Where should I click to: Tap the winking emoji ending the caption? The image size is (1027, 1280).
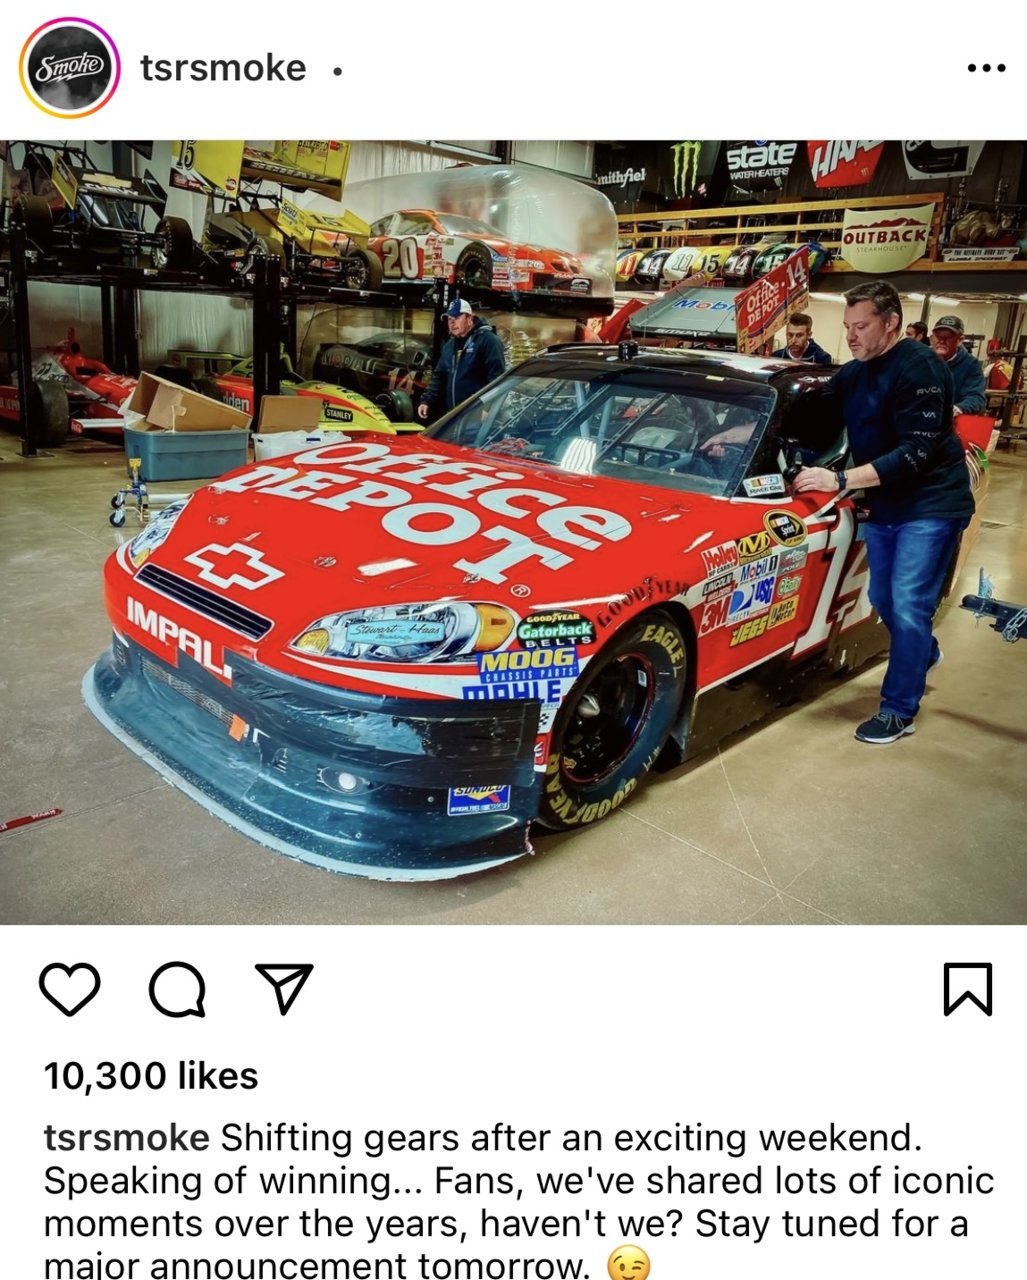(x=628, y=1264)
